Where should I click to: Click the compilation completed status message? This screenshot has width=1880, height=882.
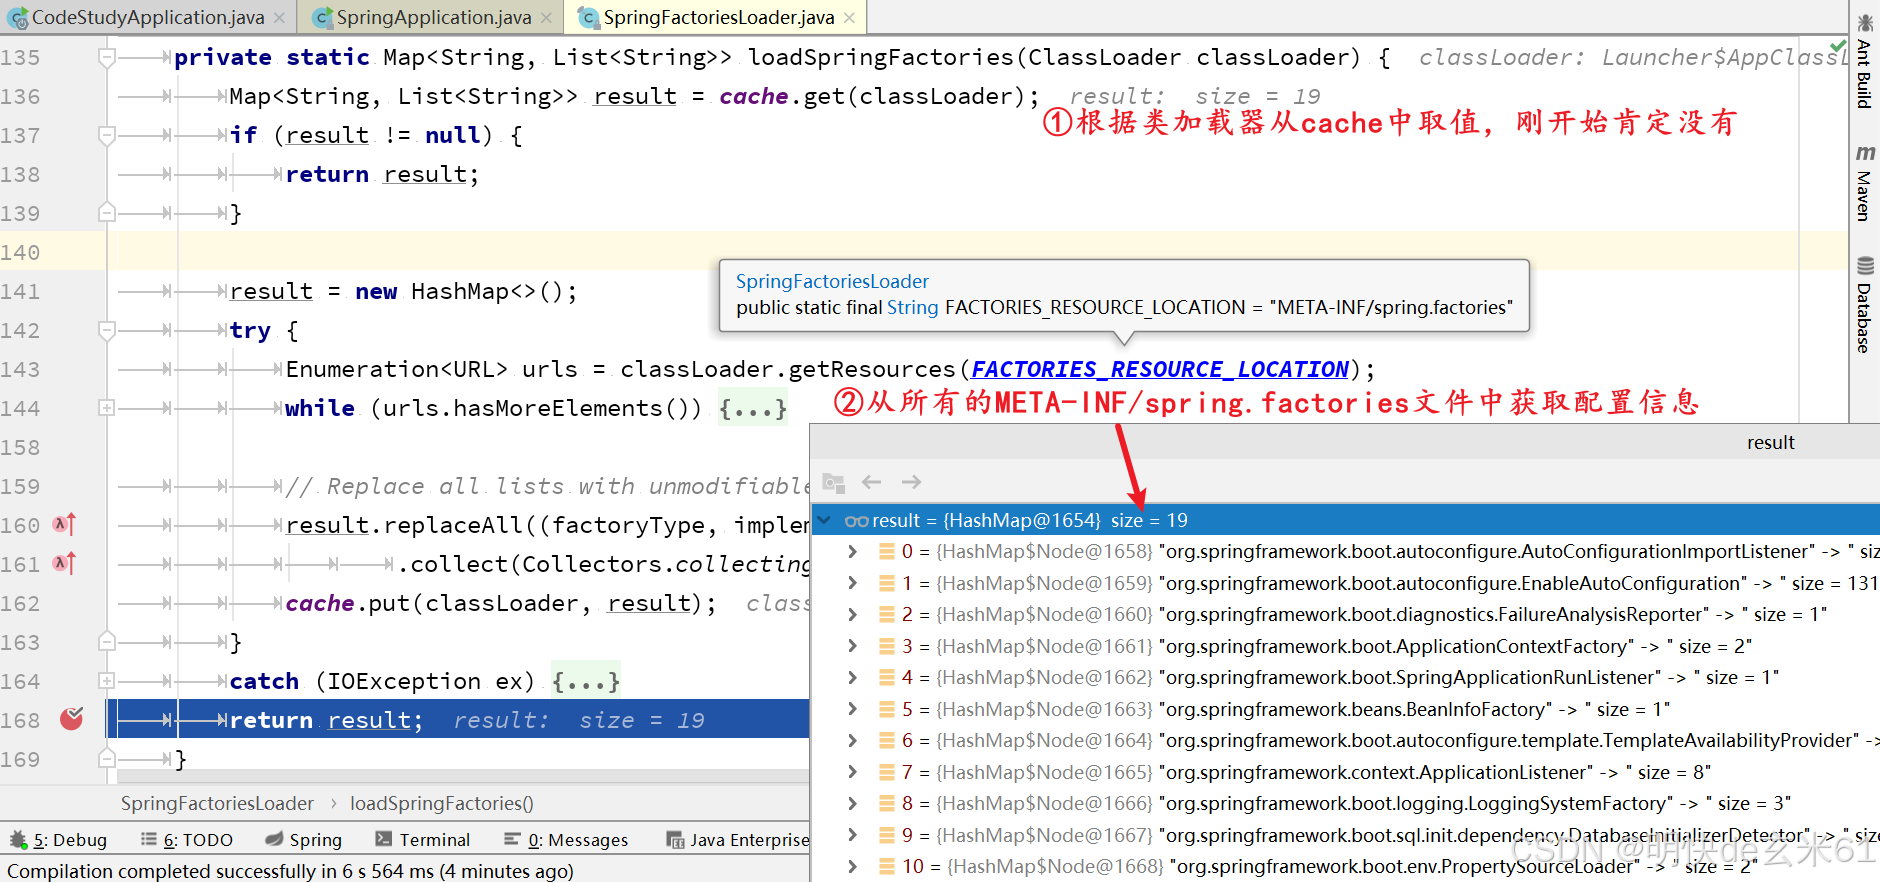(x=291, y=871)
